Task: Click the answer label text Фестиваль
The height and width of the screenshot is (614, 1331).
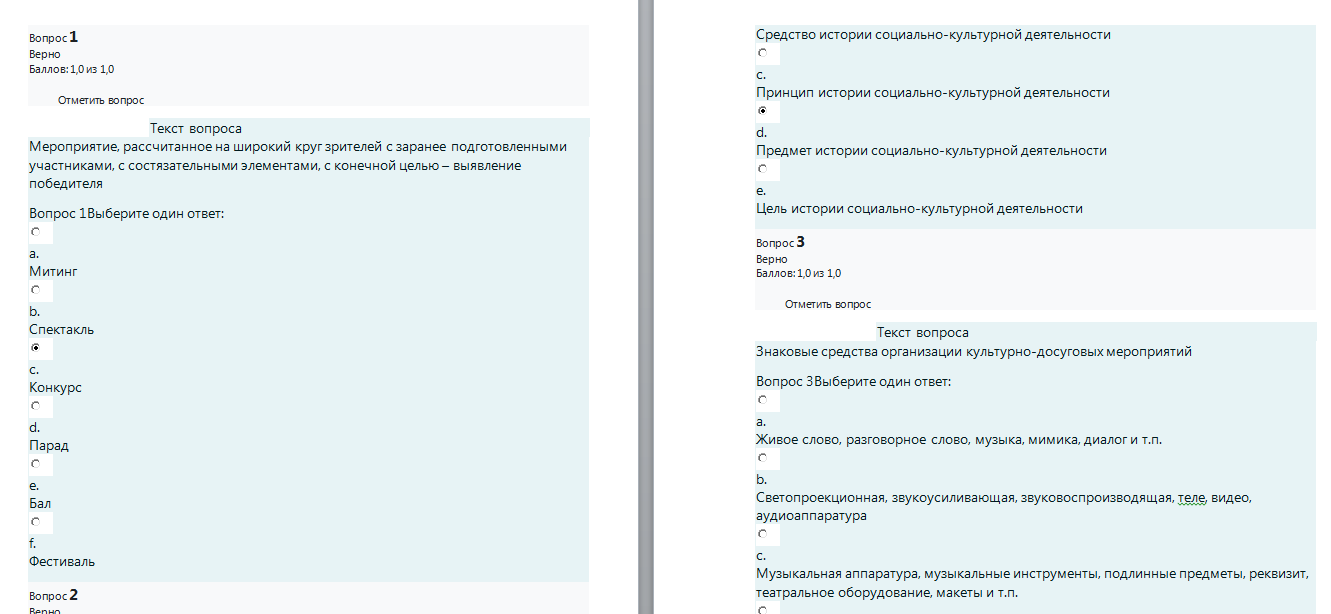Action: [x=62, y=561]
